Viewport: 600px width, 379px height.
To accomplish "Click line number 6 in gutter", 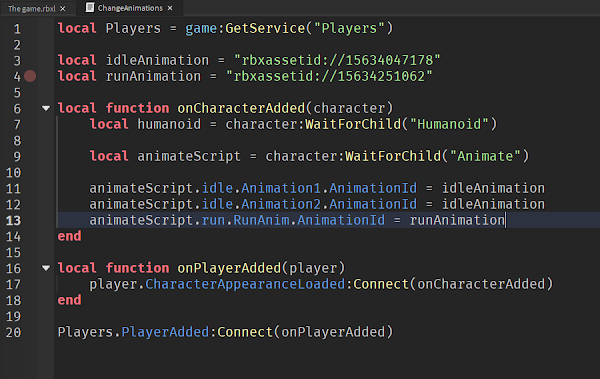I will click(x=17, y=109).
